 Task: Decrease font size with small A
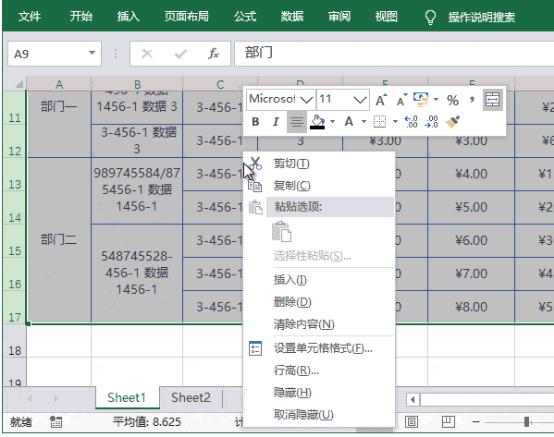click(401, 100)
